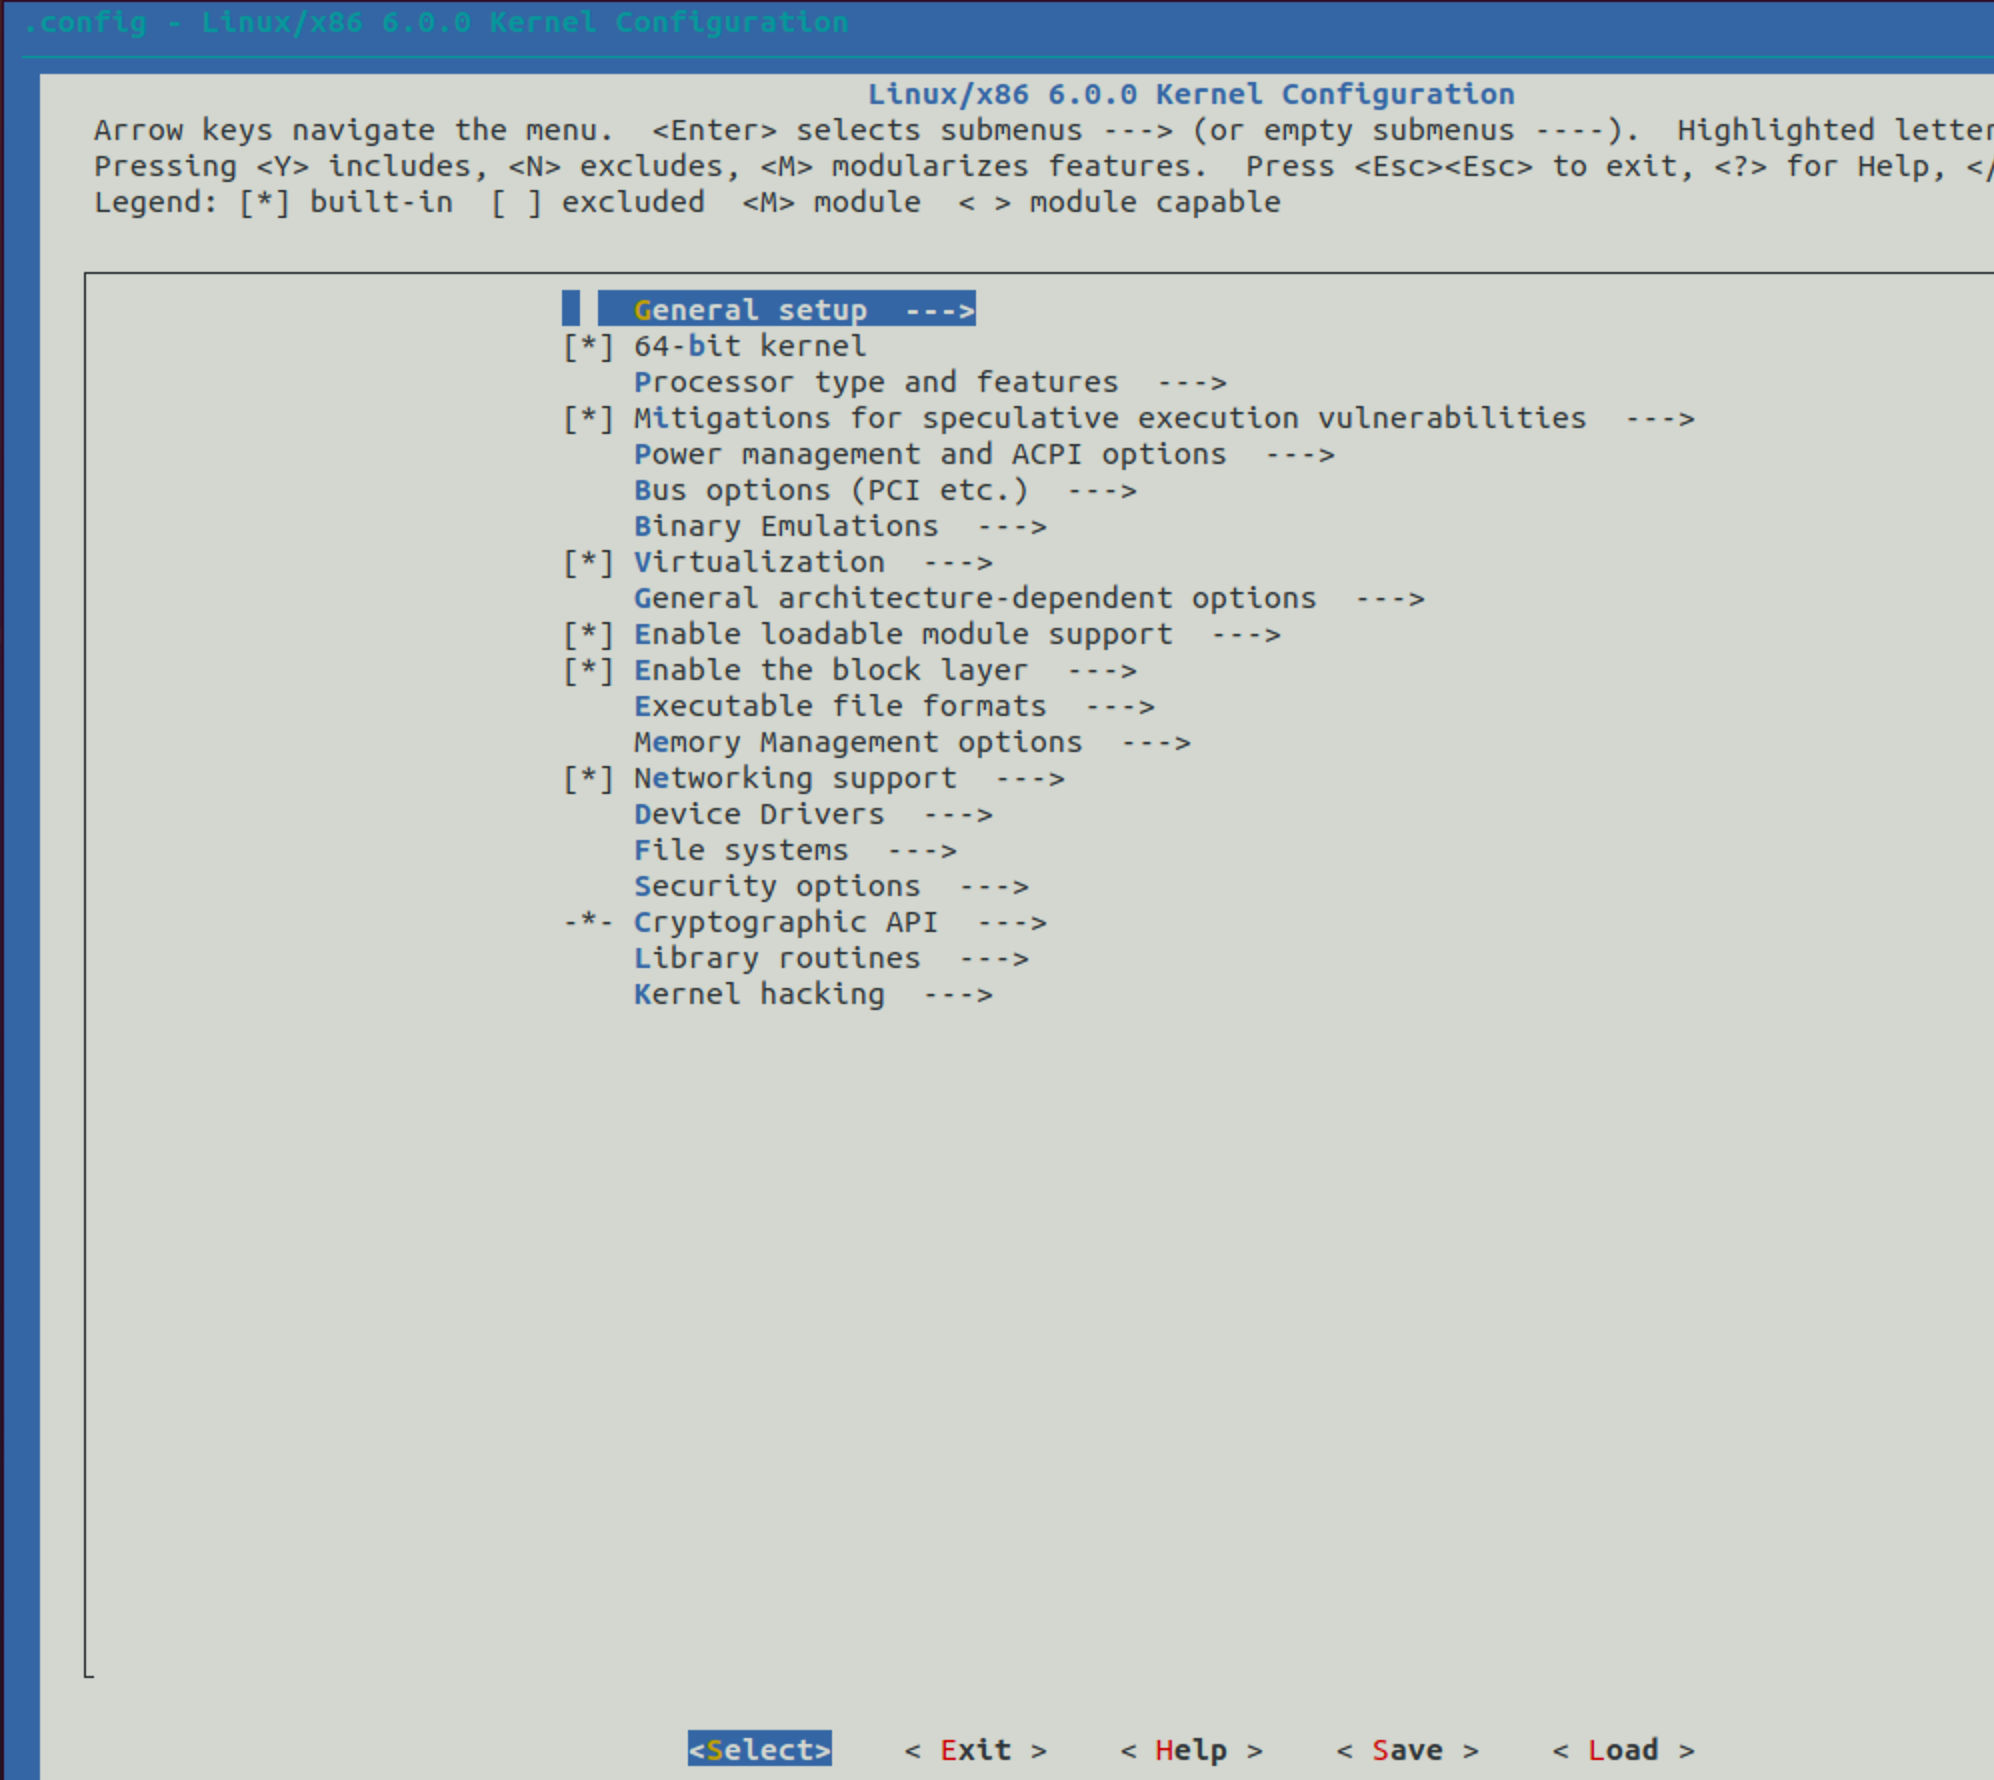Click the Save button

tap(1406, 1750)
